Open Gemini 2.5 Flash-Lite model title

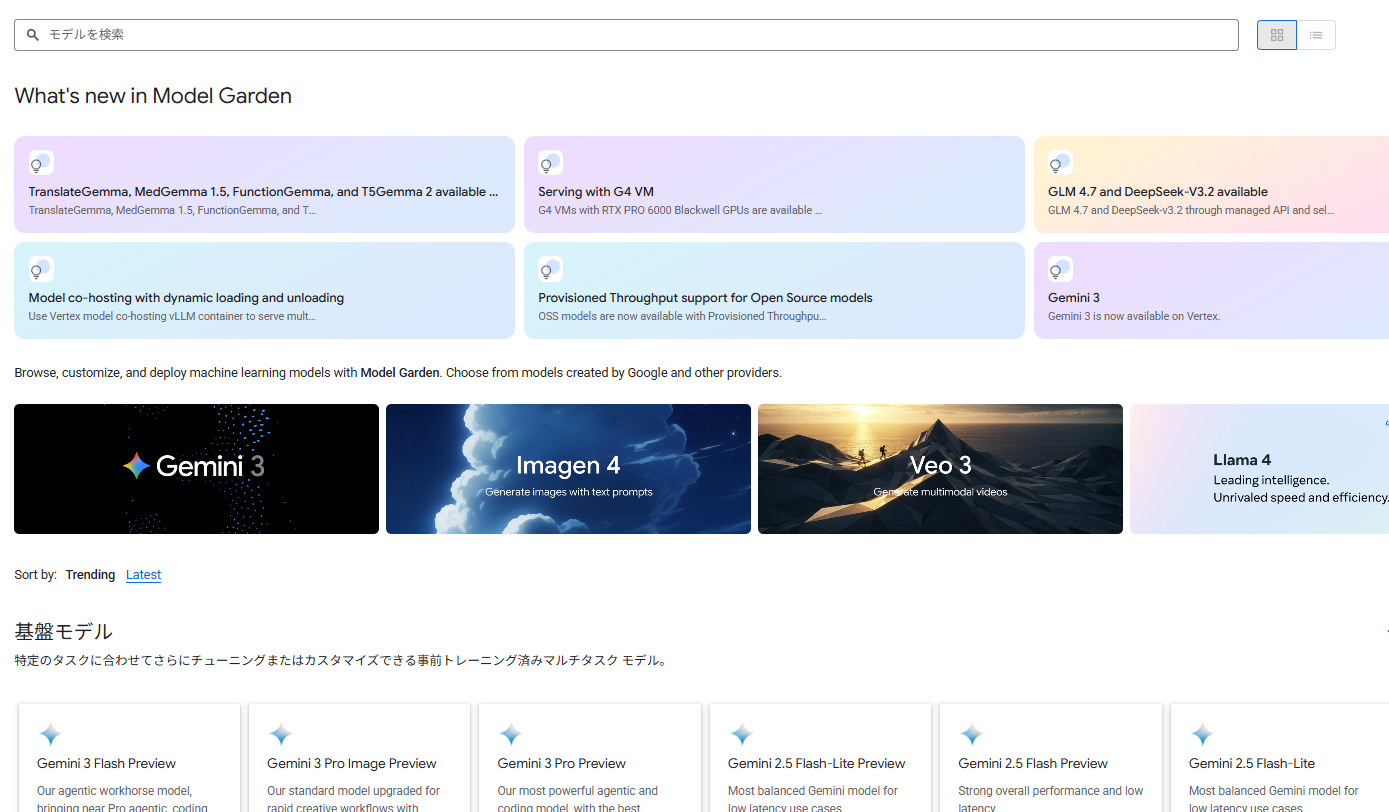click(x=1252, y=764)
